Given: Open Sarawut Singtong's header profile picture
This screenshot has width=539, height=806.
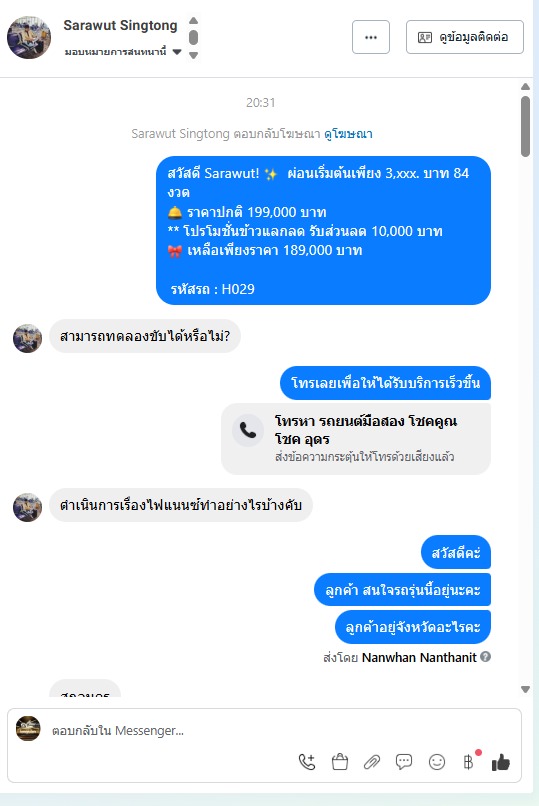Looking at the screenshot, I should [x=29, y=38].
